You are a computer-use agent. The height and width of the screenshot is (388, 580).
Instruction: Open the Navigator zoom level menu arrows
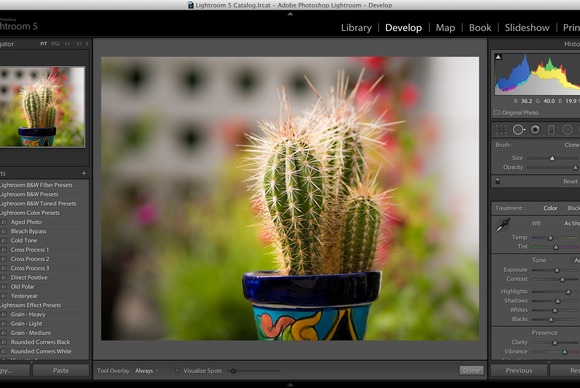tap(87, 44)
